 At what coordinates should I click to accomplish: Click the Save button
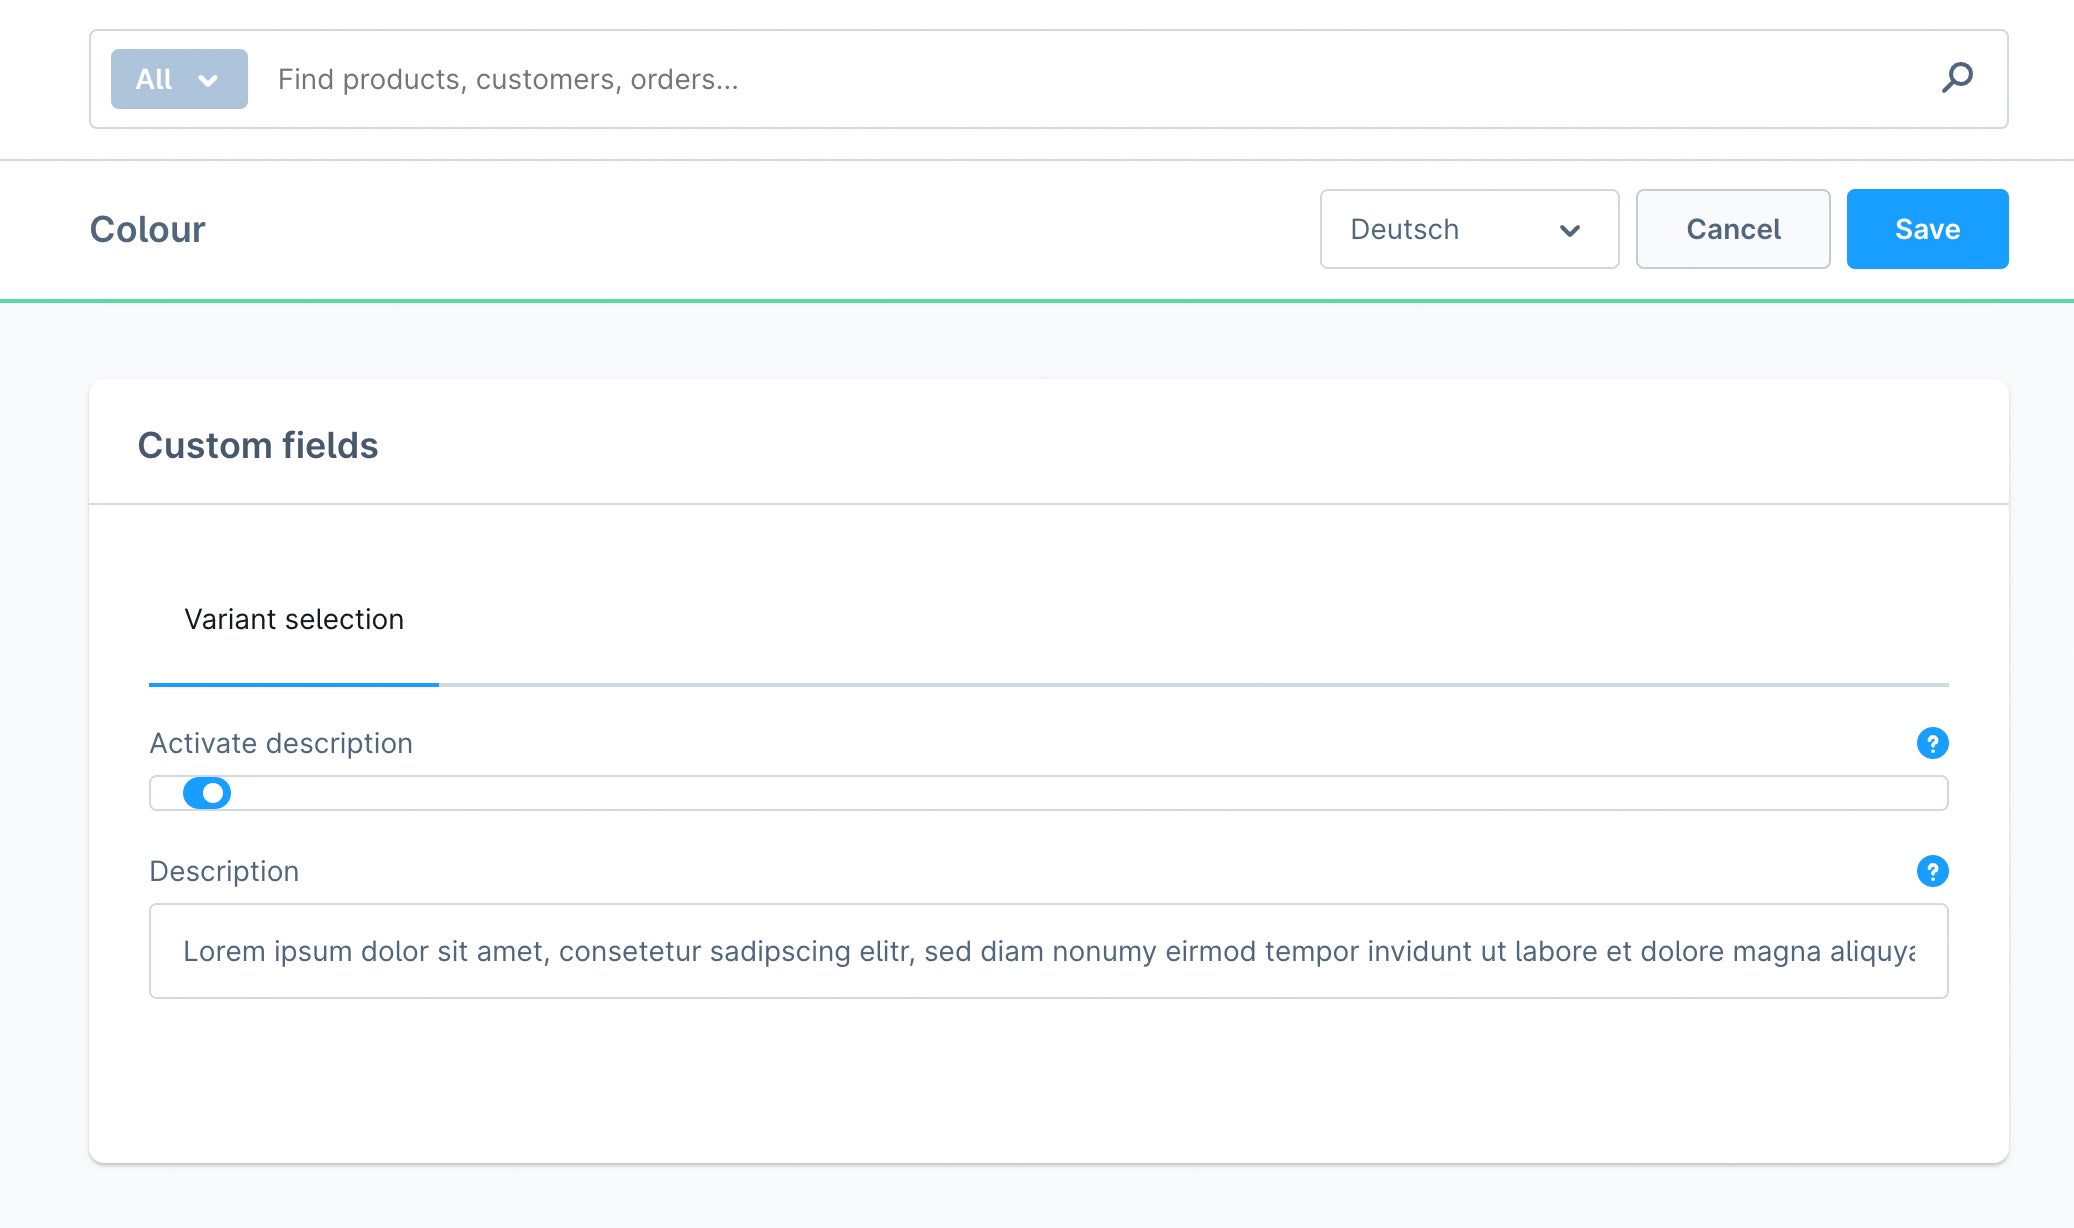tap(1925, 228)
